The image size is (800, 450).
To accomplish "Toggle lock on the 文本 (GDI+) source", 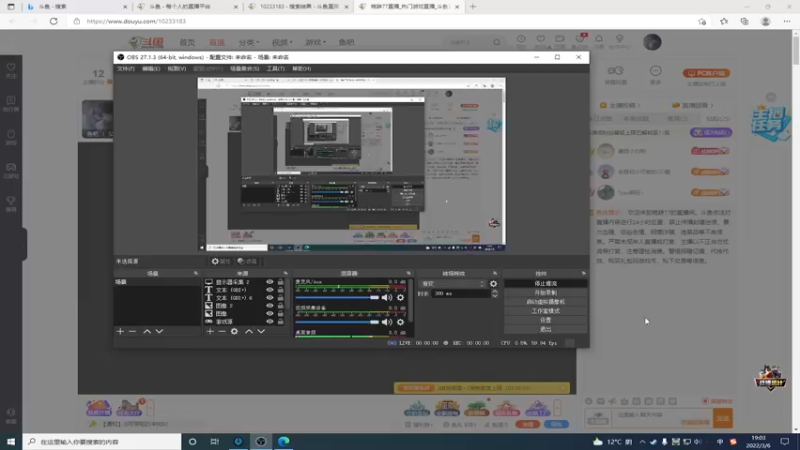I will [x=281, y=290].
